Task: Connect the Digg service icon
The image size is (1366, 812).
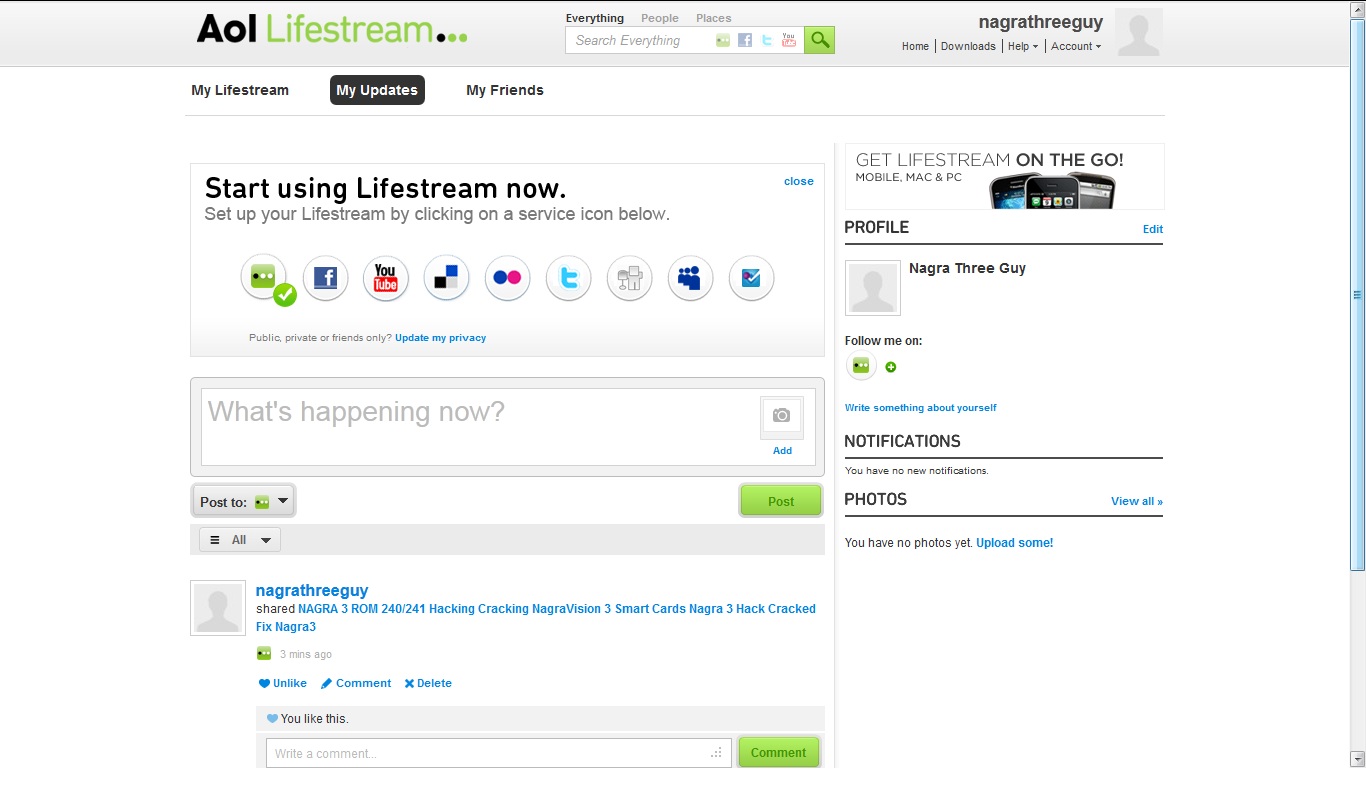Action: tap(629, 278)
